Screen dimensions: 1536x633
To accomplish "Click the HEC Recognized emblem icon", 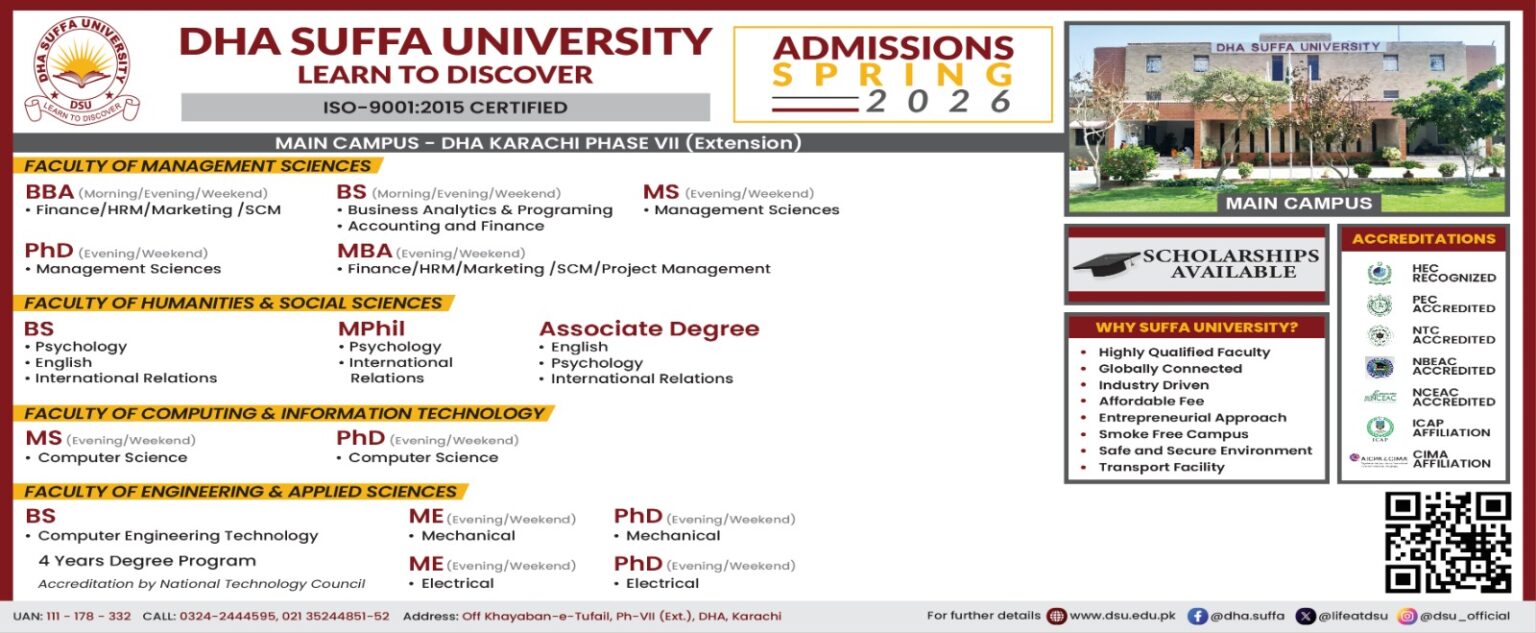I will coord(1380,273).
